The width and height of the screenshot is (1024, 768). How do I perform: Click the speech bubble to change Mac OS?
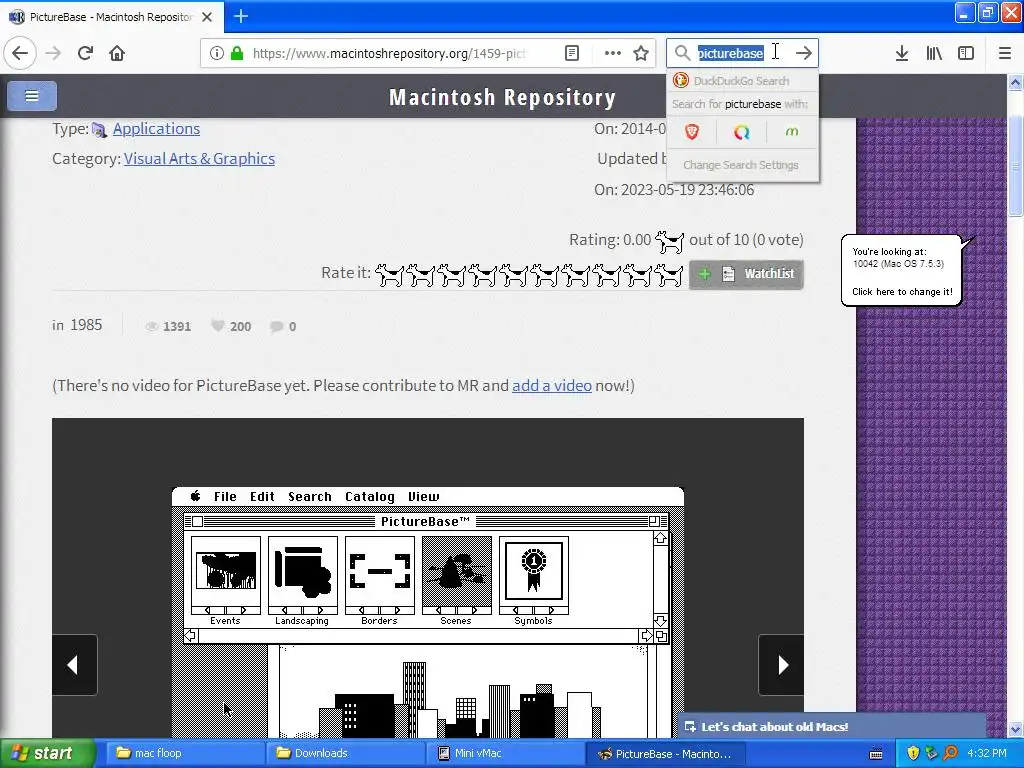click(902, 270)
